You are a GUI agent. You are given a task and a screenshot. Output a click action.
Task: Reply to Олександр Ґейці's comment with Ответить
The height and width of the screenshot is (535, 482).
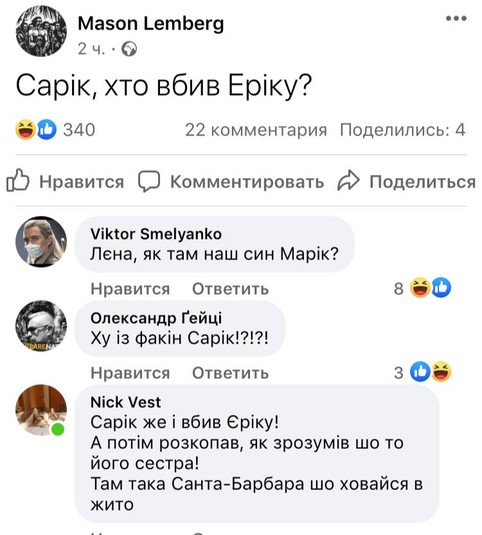pyautogui.click(x=230, y=373)
